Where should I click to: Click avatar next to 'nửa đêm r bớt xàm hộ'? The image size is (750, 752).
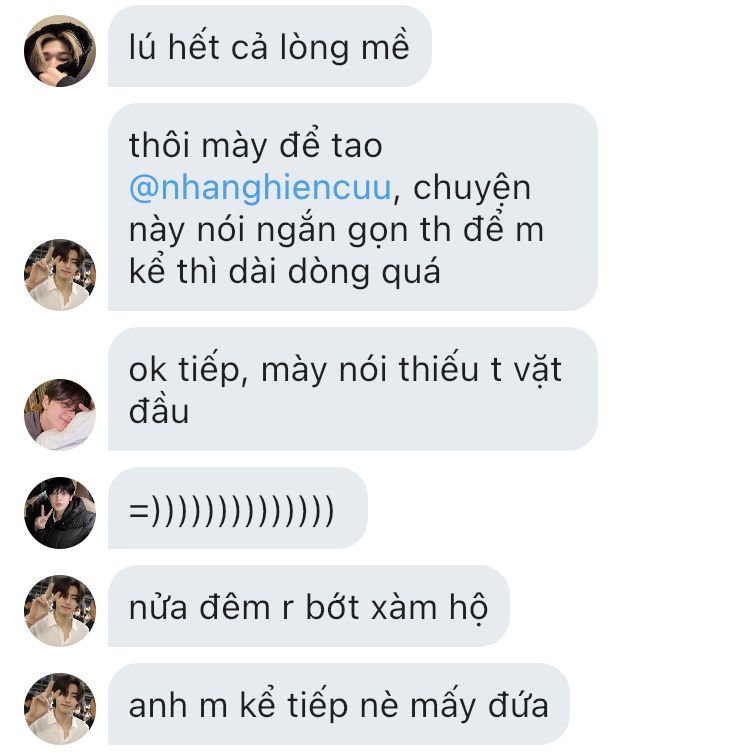point(60,611)
